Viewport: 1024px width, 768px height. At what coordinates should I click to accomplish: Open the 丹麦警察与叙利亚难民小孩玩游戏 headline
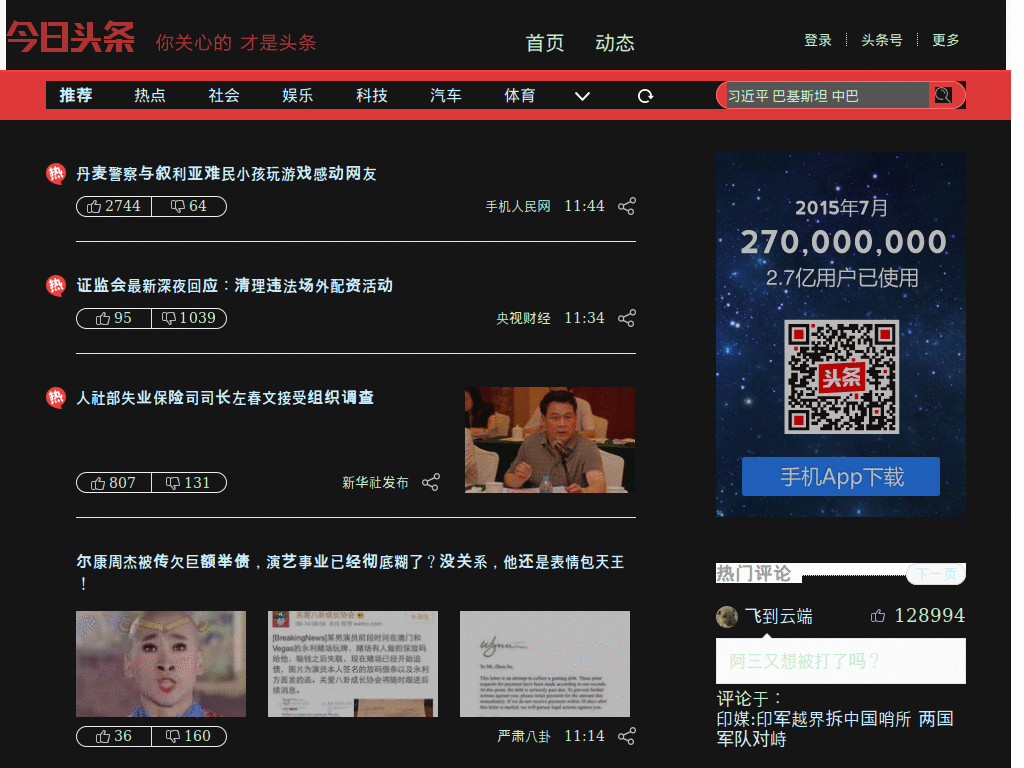(x=227, y=174)
